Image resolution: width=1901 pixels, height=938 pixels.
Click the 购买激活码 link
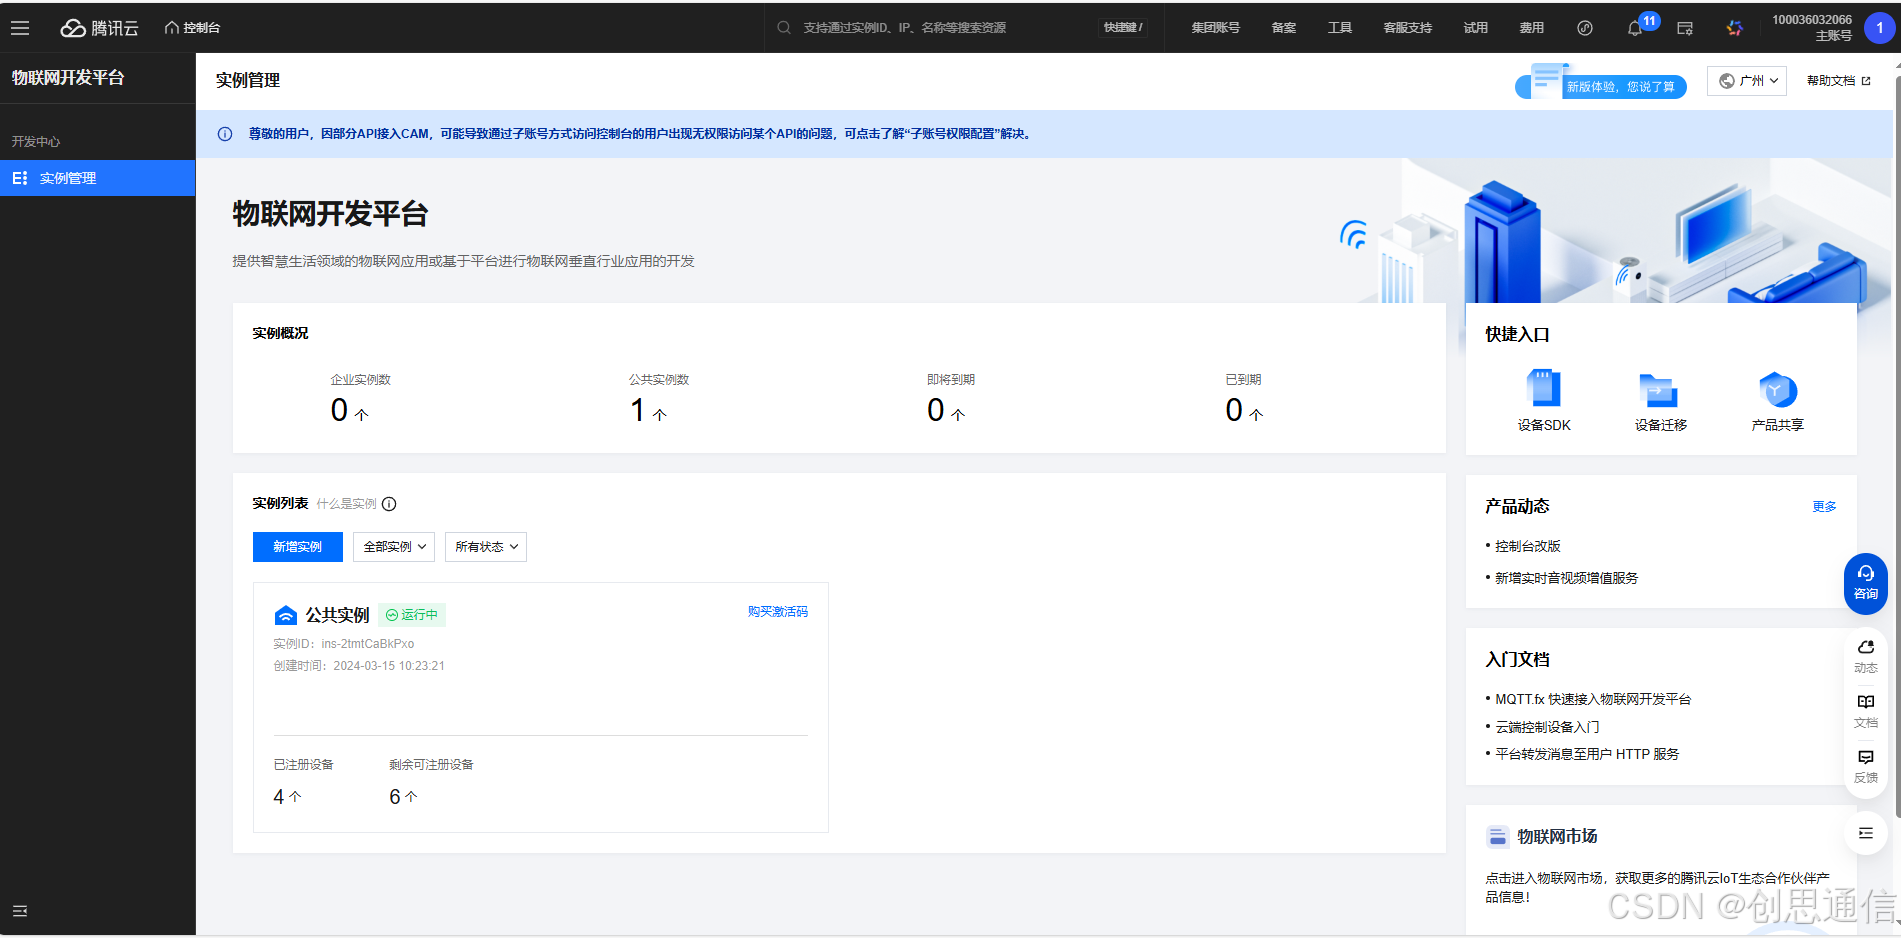(778, 612)
